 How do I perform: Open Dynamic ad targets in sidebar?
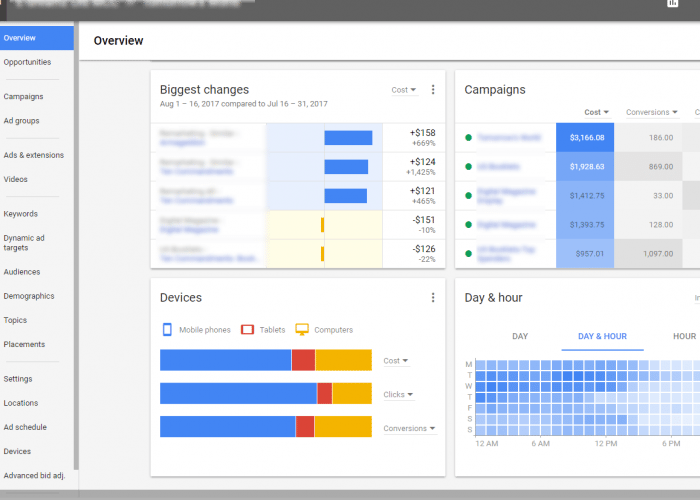(24, 243)
